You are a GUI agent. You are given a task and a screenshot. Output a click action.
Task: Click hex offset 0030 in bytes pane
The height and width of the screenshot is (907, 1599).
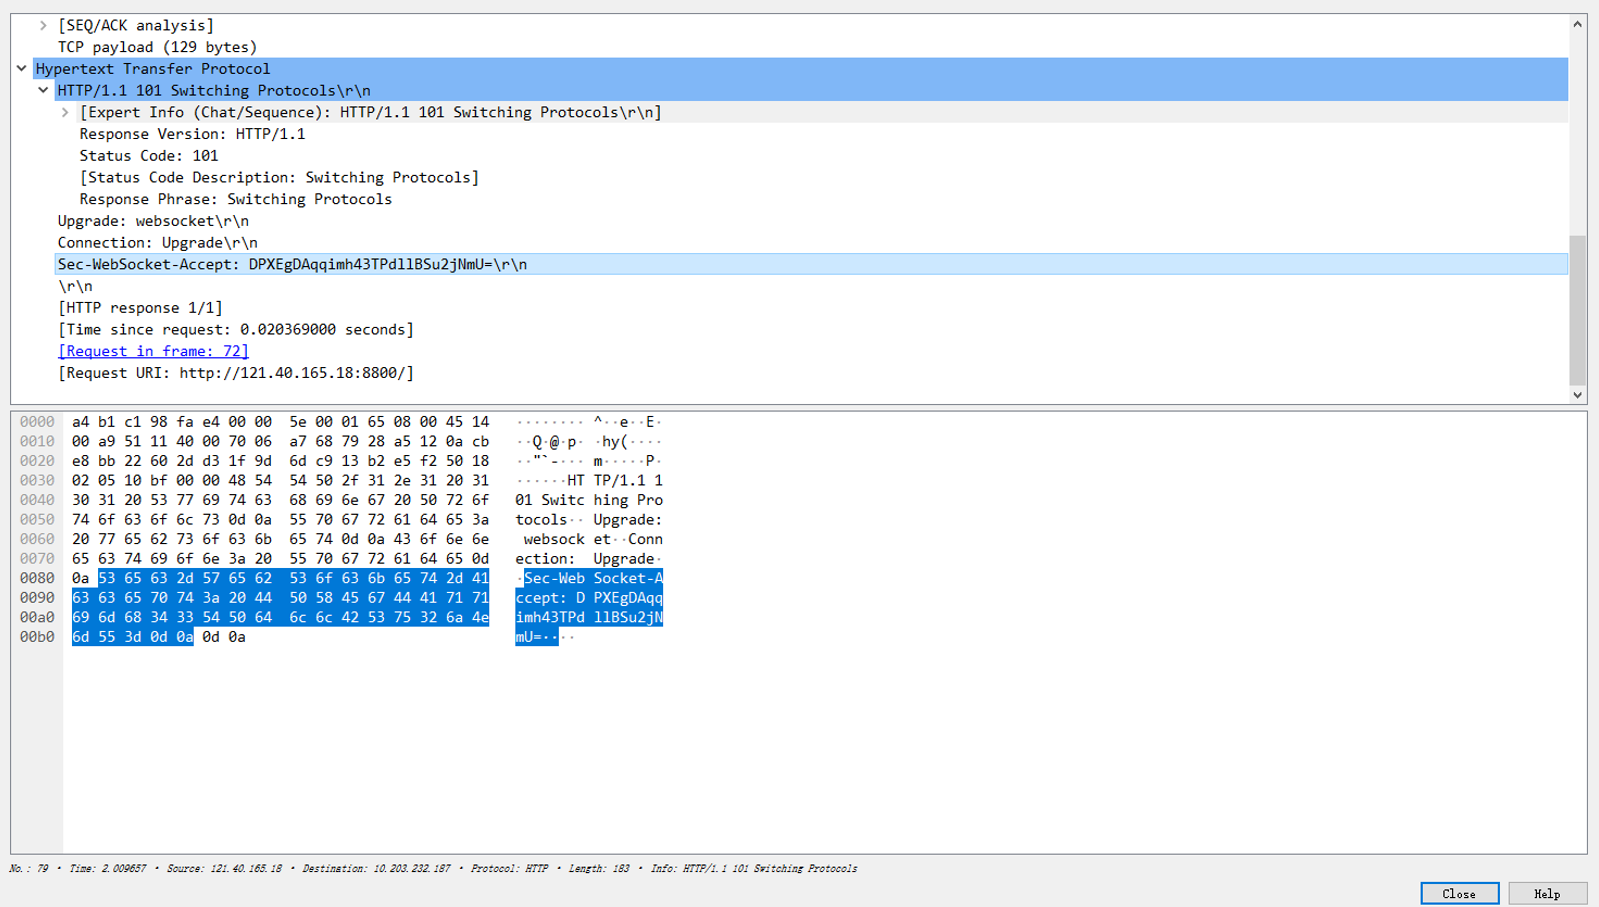(x=37, y=481)
